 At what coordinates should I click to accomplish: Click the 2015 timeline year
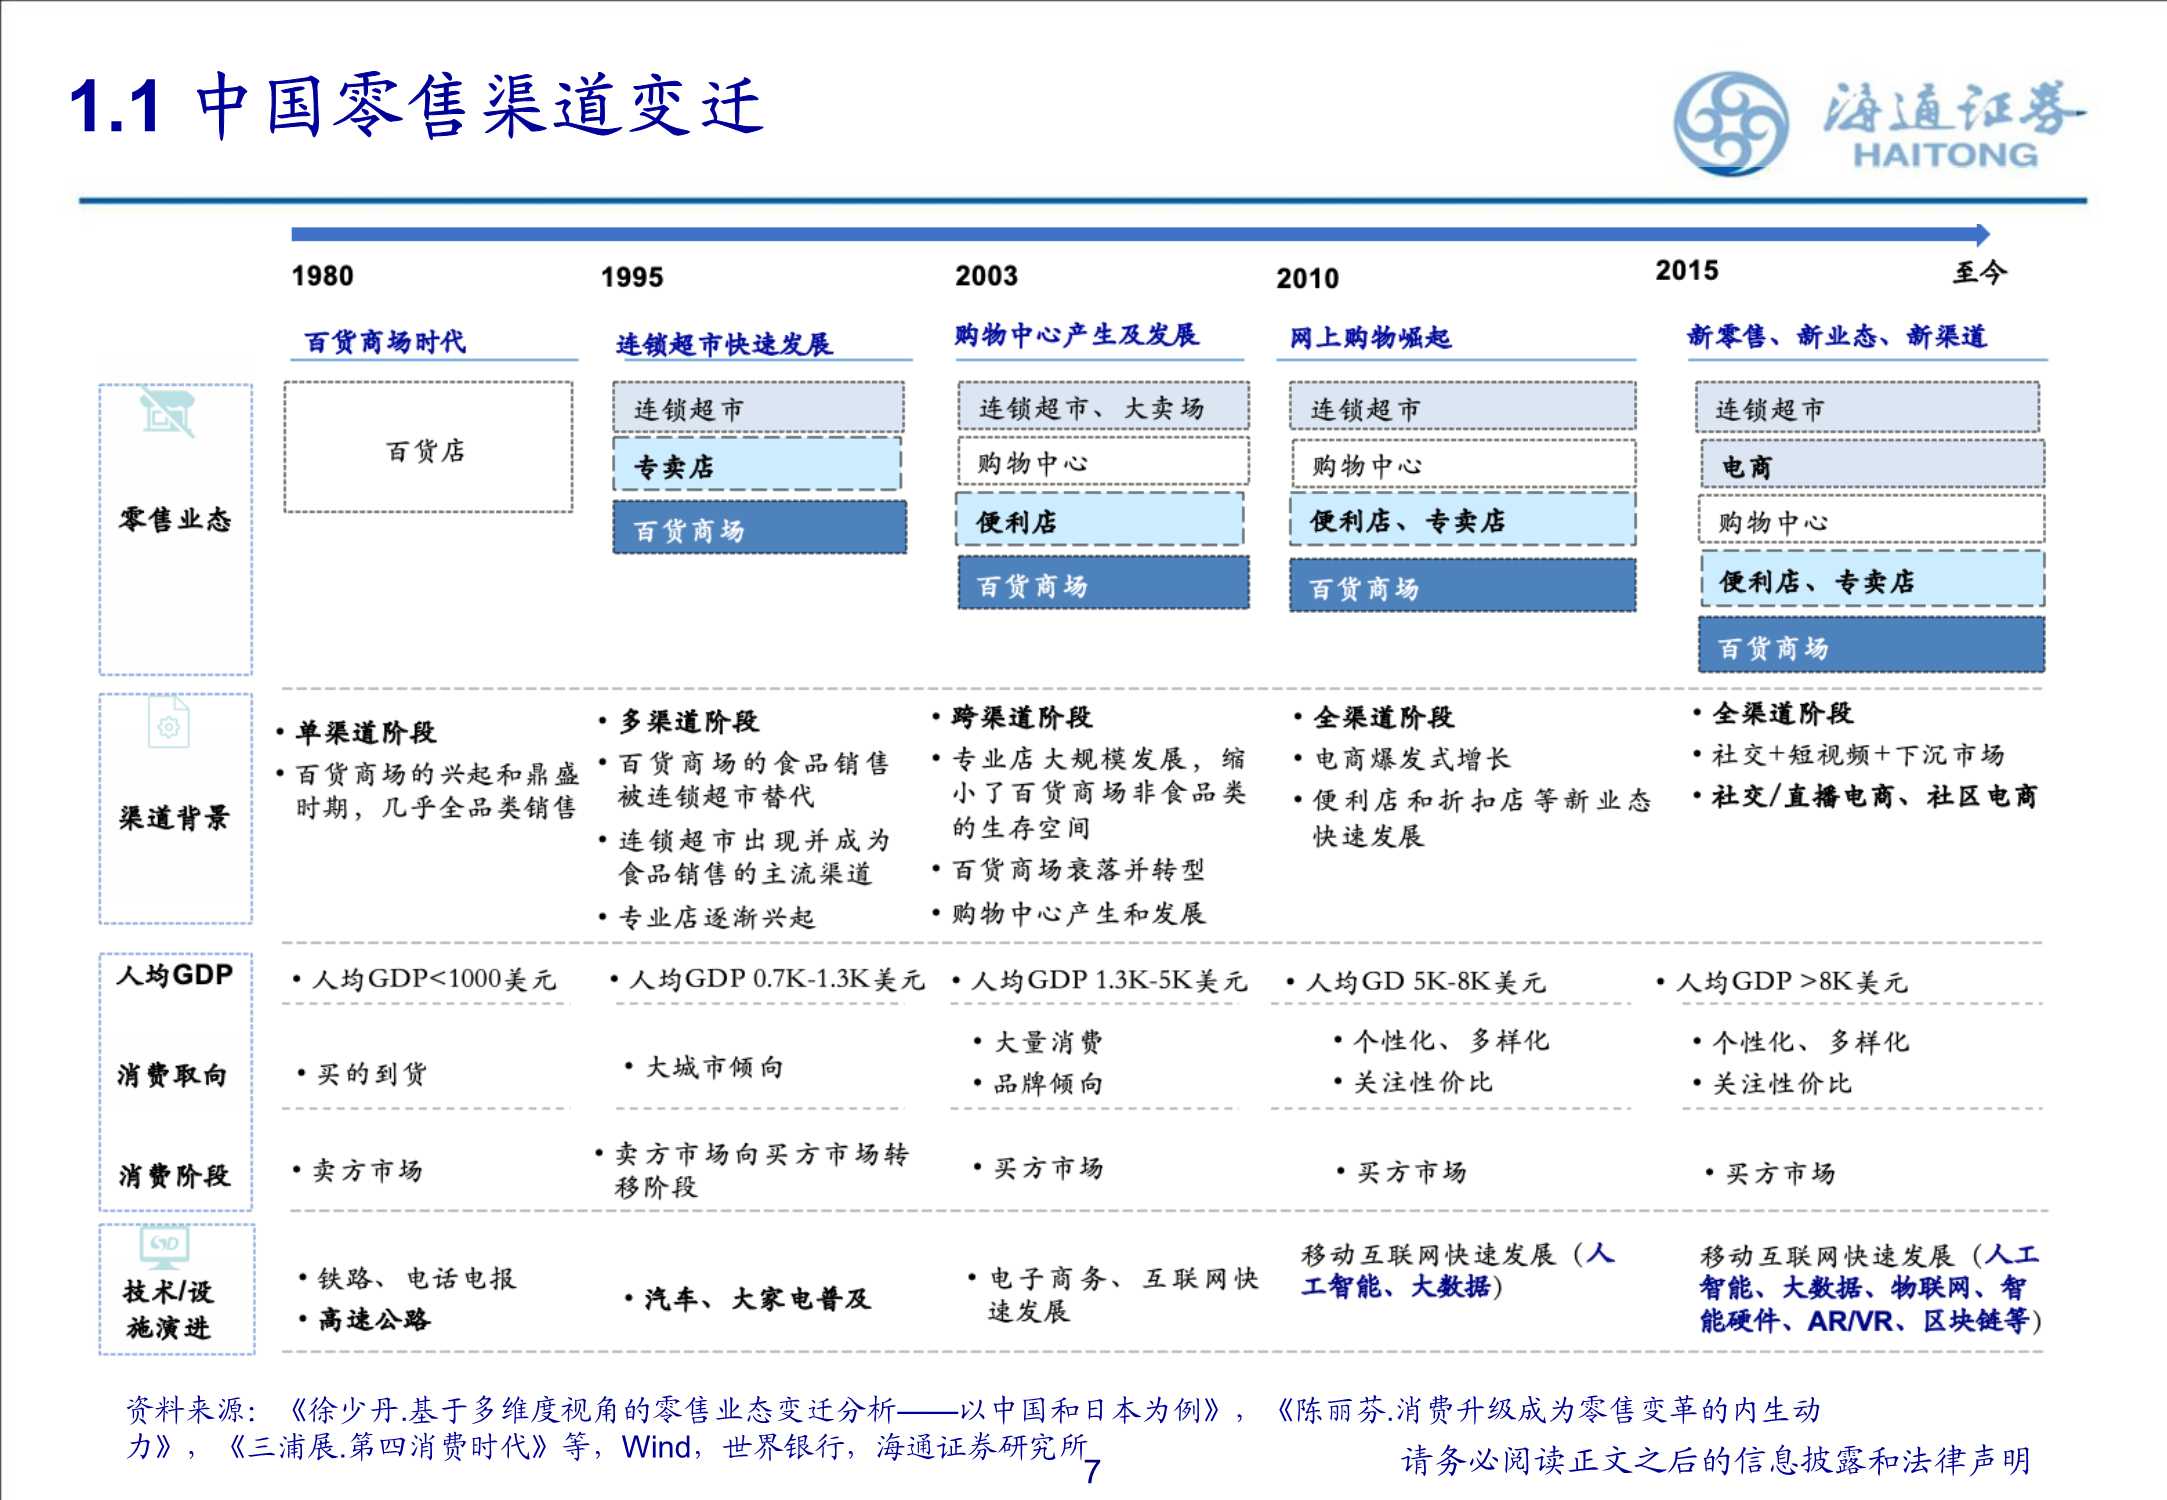[1687, 270]
